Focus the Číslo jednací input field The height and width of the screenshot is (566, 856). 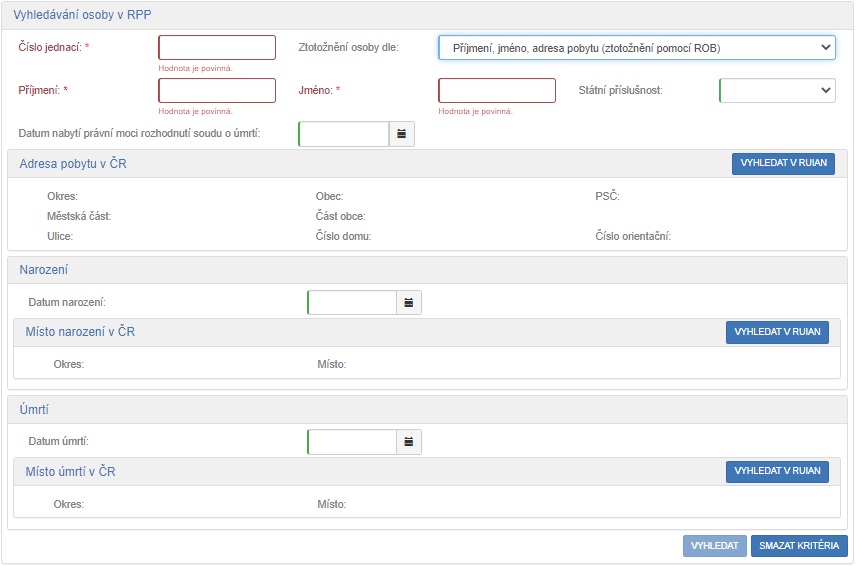click(217, 48)
